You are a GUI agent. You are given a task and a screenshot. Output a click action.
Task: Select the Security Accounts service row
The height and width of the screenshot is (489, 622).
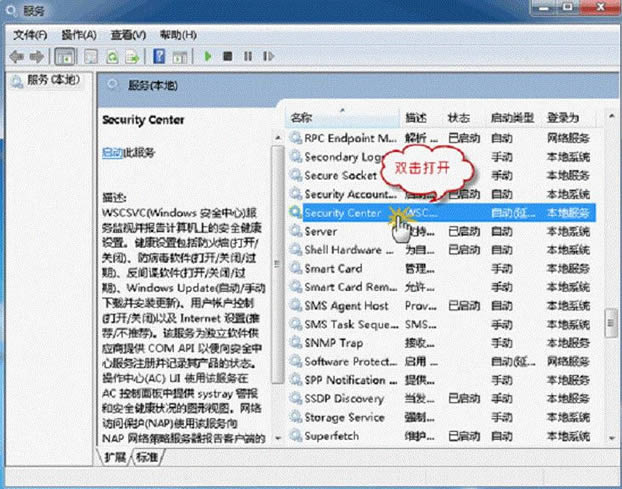pyautogui.click(x=441, y=194)
